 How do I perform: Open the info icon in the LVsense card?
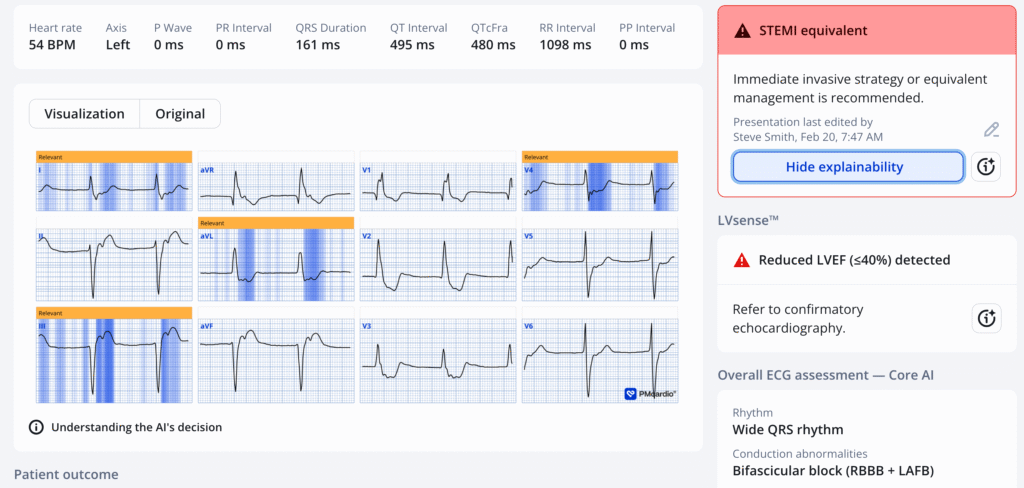[986, 318]
